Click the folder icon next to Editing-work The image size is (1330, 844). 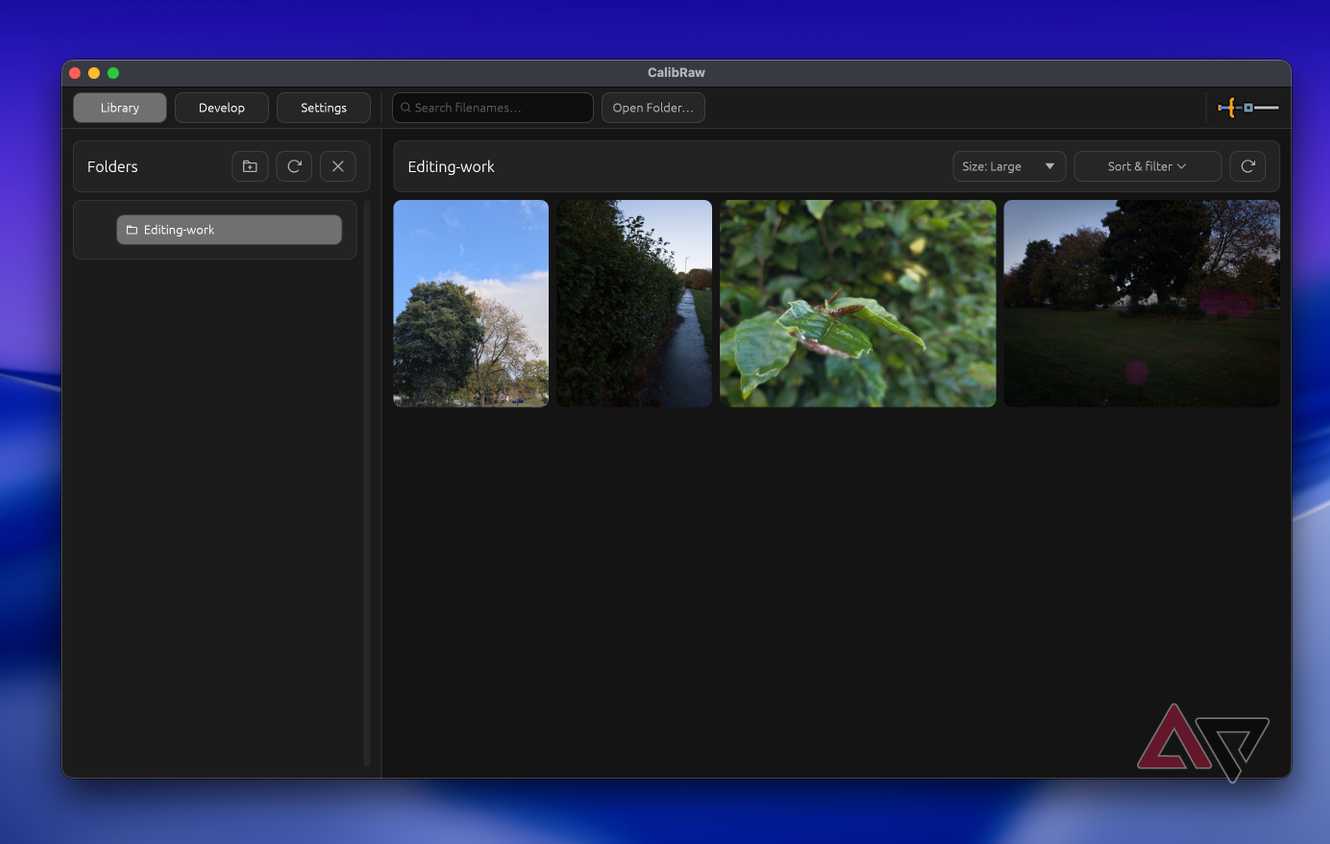[131, 230]
